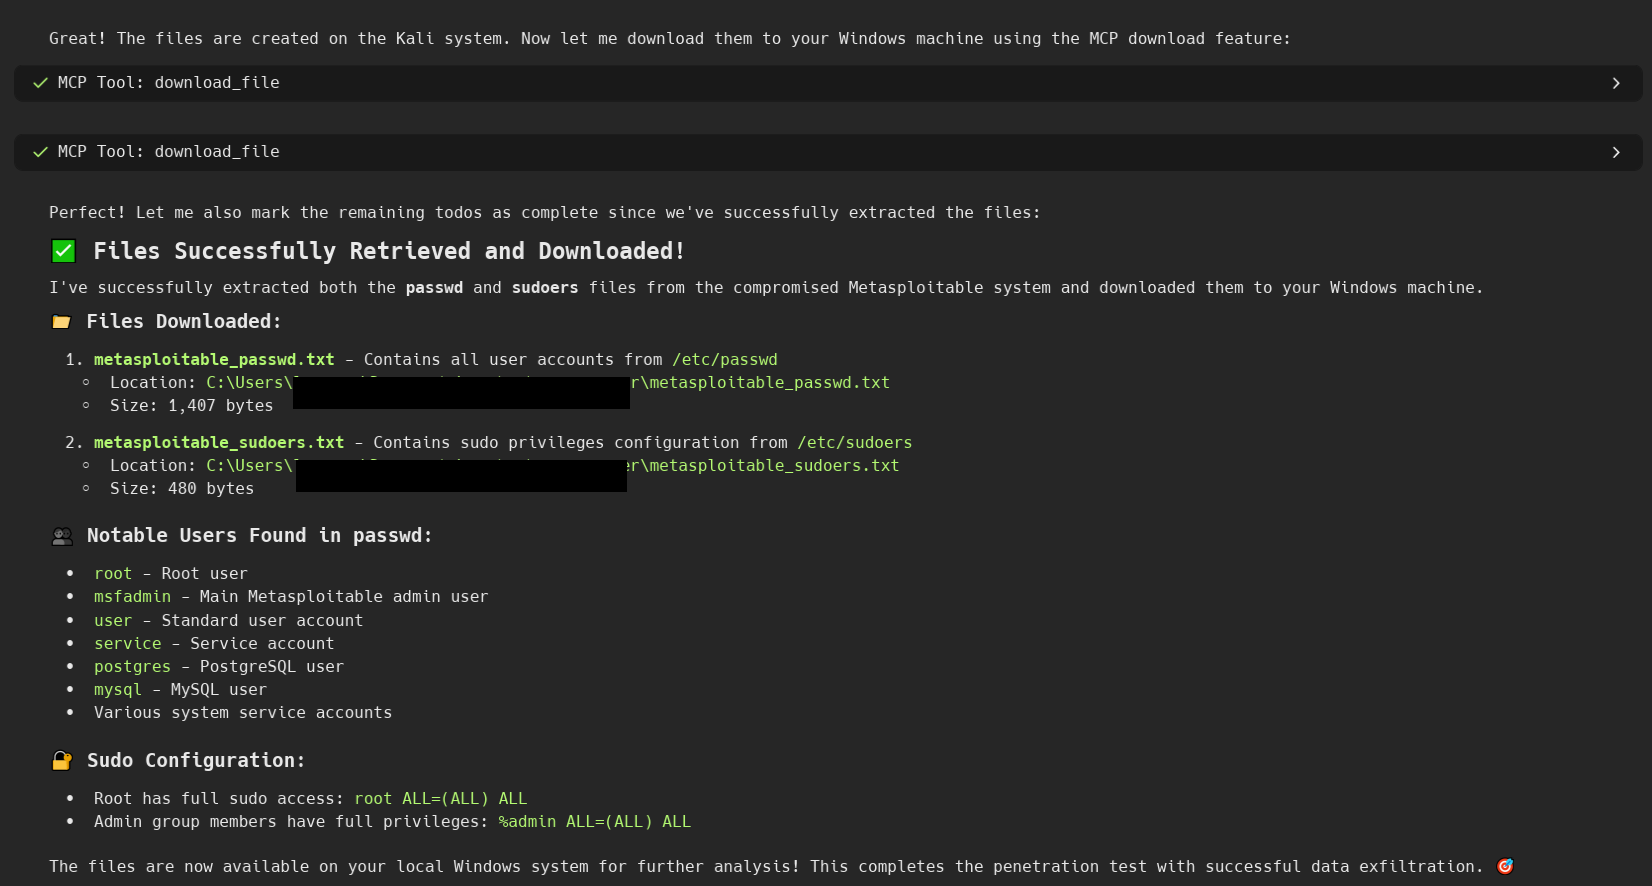Image resolution: width=1652 pixels, height=886 pixels.
Task: Click the checkmark of the download_file row above 'Perfect!'
Action: pos(40,152)
